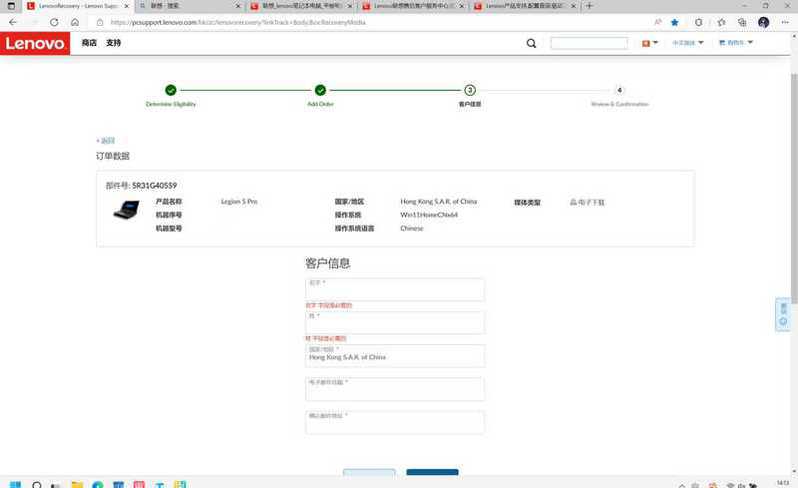
Task: Click the browser home icon
Action: [75, 22]
